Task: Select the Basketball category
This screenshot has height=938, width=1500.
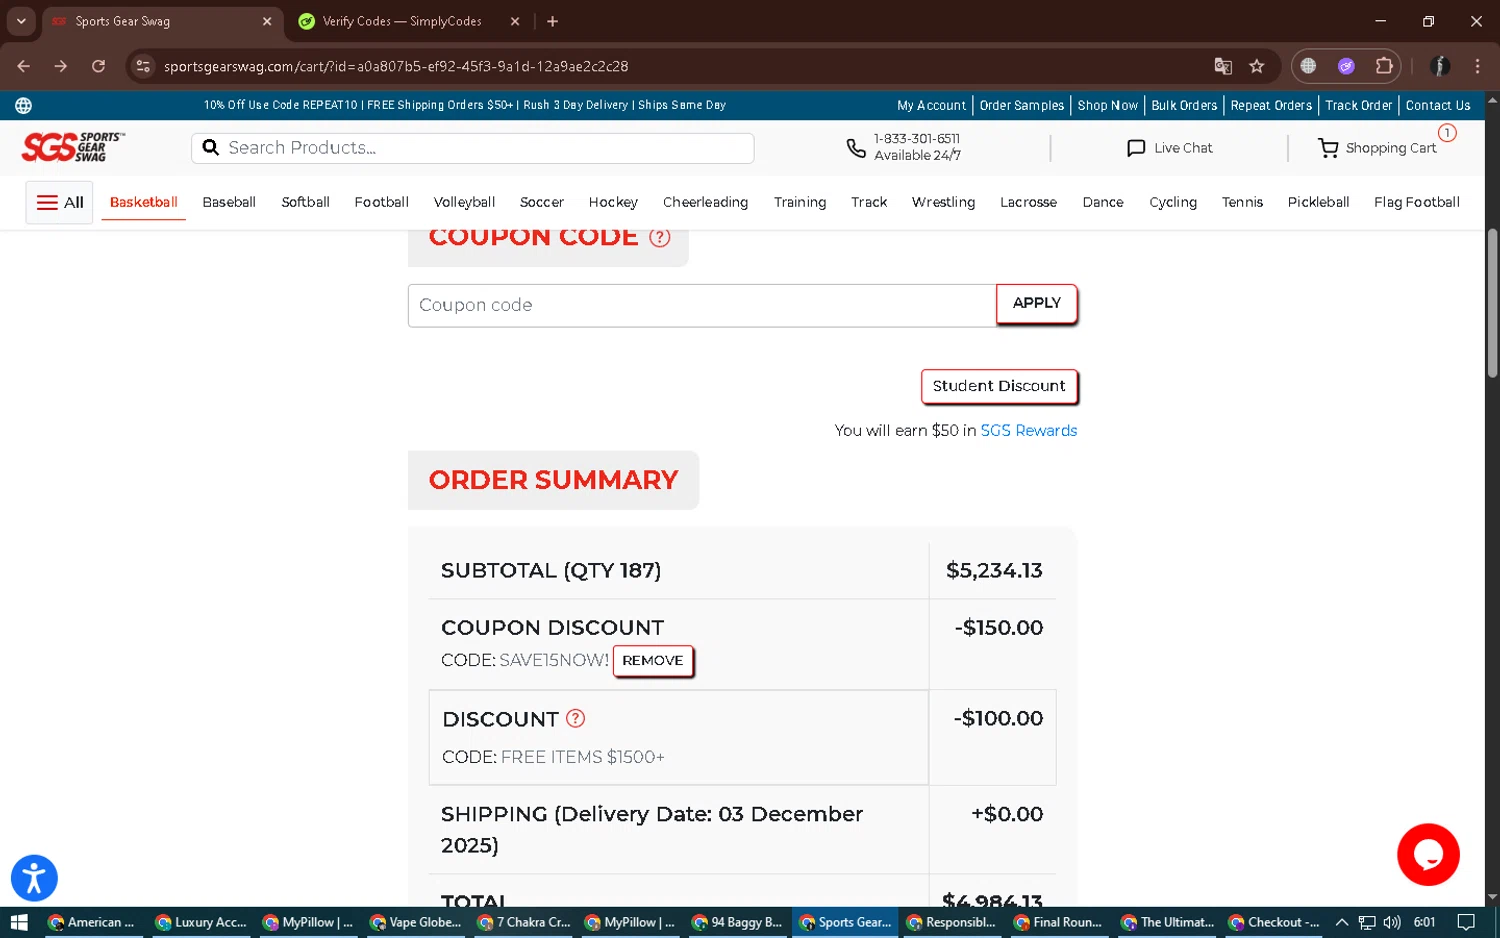Action: click(144, 202)
